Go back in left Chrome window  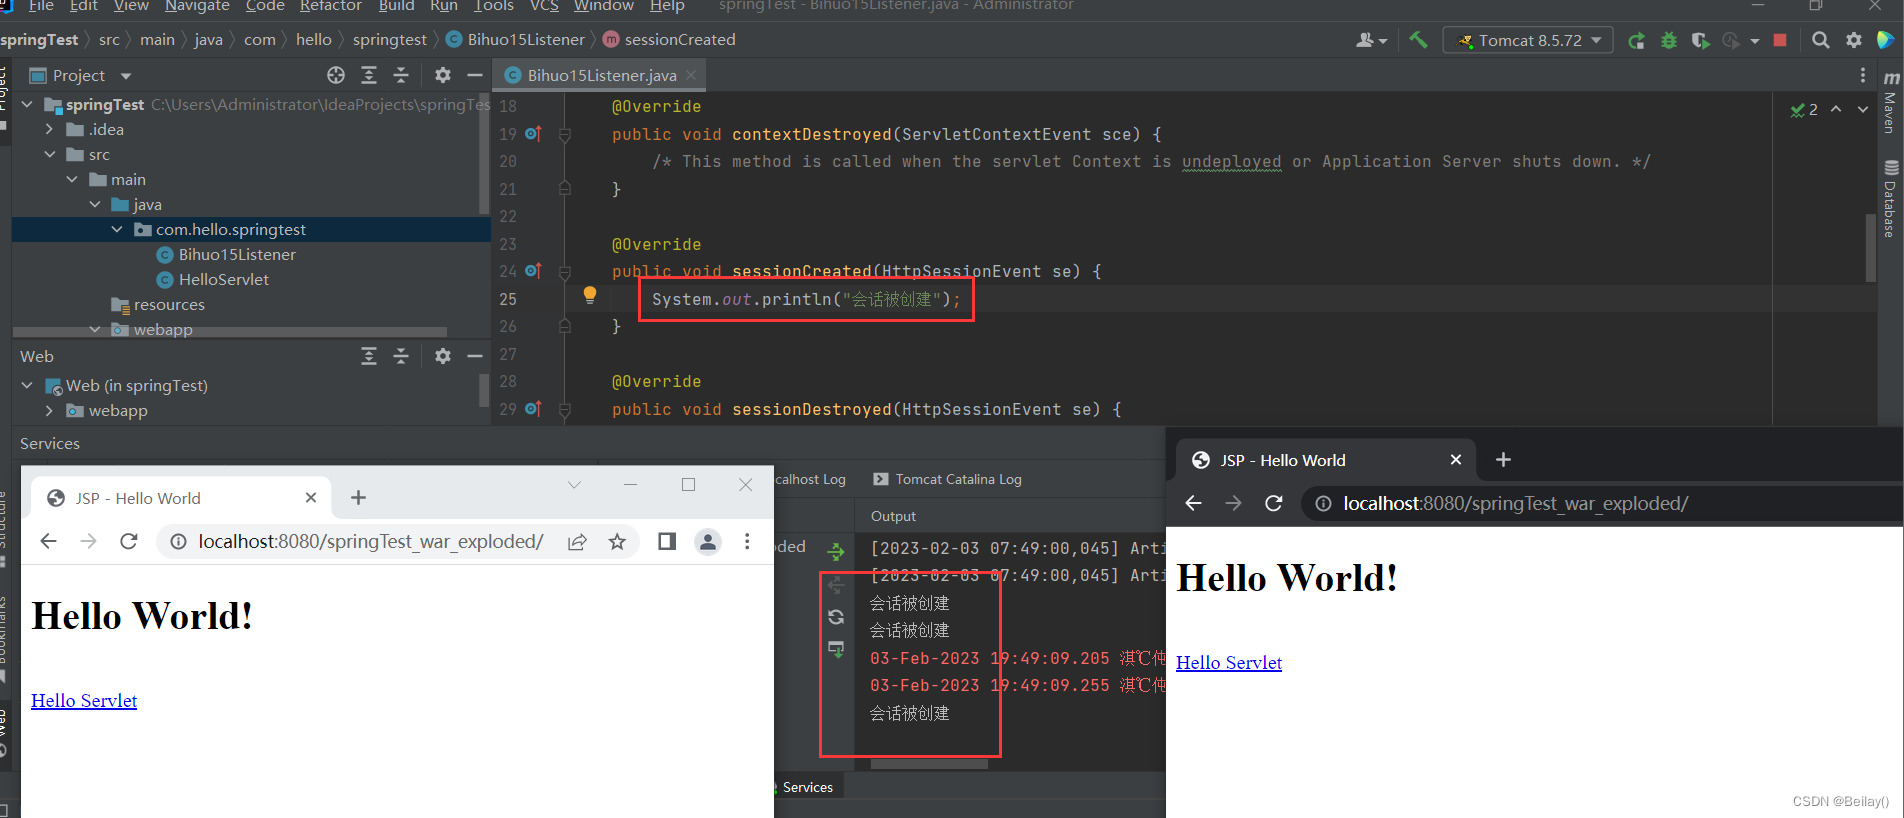coord(48,541)
